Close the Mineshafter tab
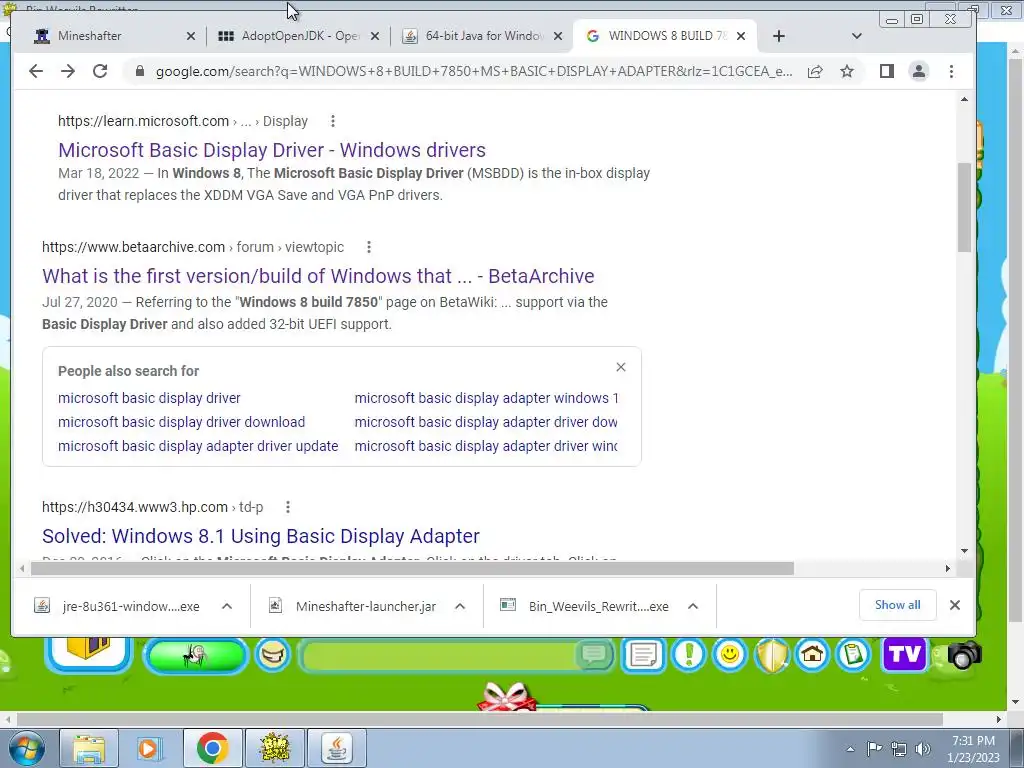Image resolution: width=1024 pixels, height=768 pixels. (x=191, y=36)
